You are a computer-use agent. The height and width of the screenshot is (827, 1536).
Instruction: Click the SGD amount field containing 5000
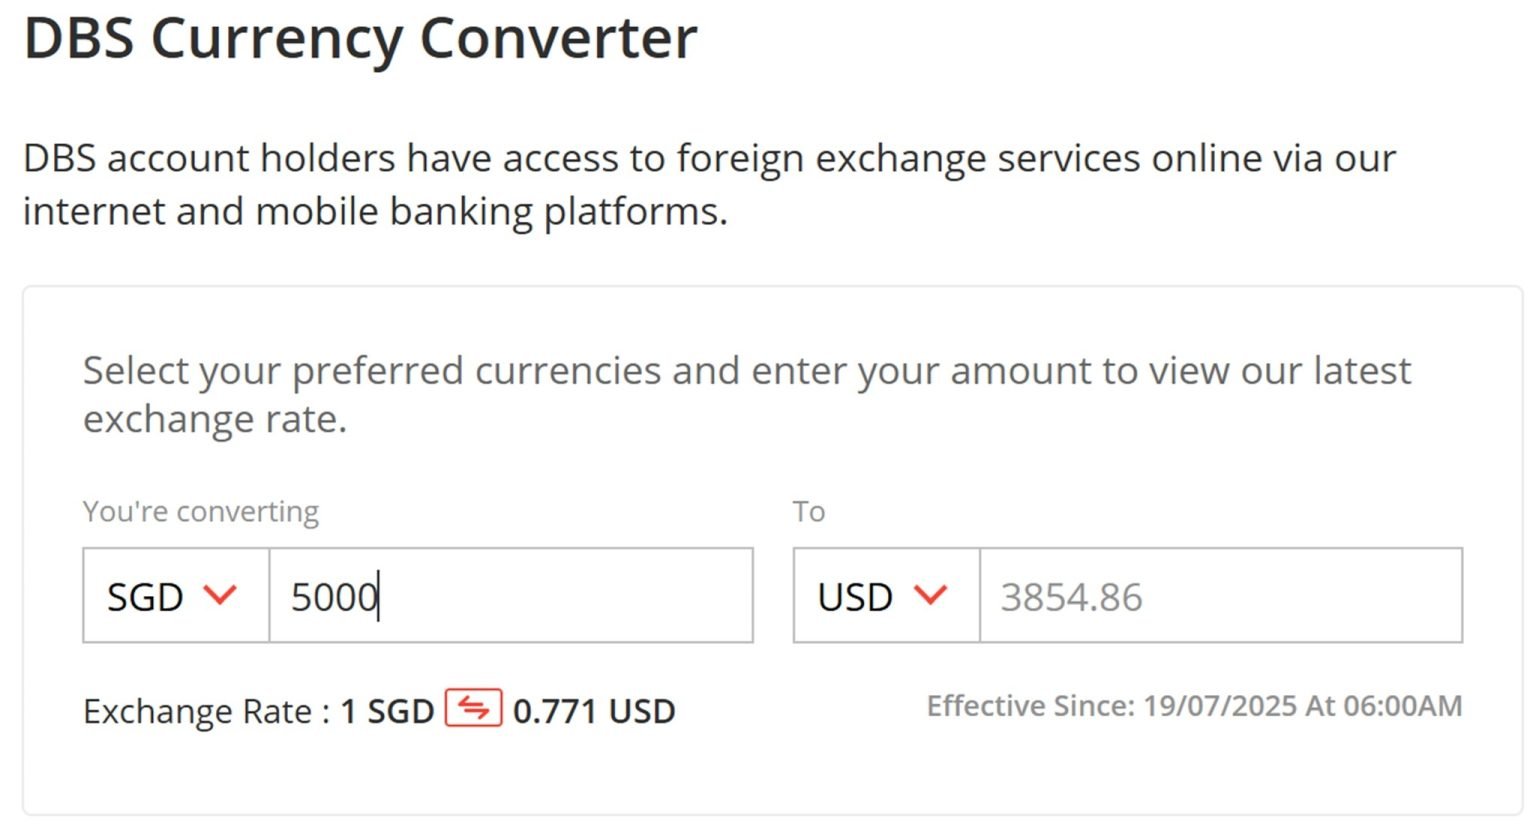coord(510,596)
